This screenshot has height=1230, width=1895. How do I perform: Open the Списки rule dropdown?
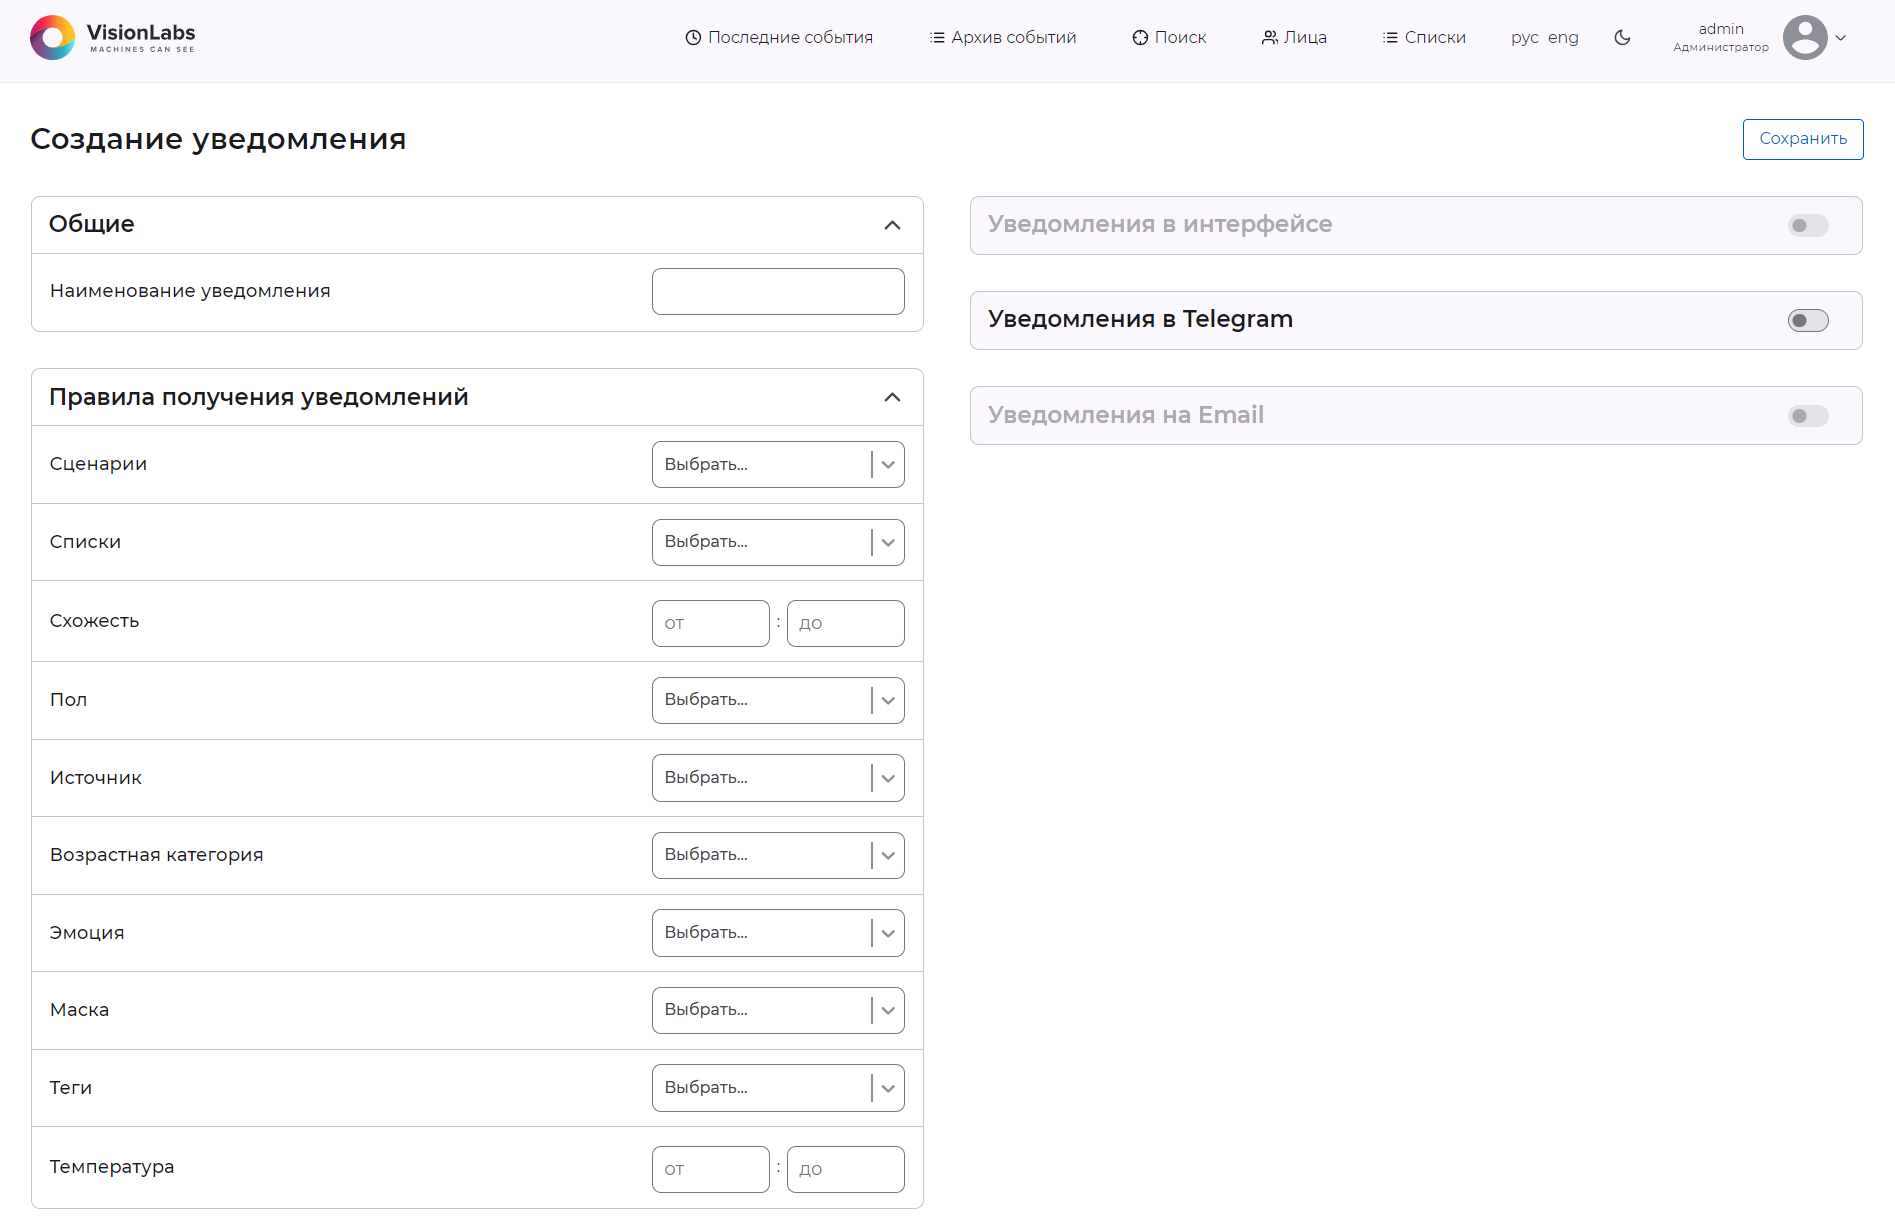click(778, 542)
